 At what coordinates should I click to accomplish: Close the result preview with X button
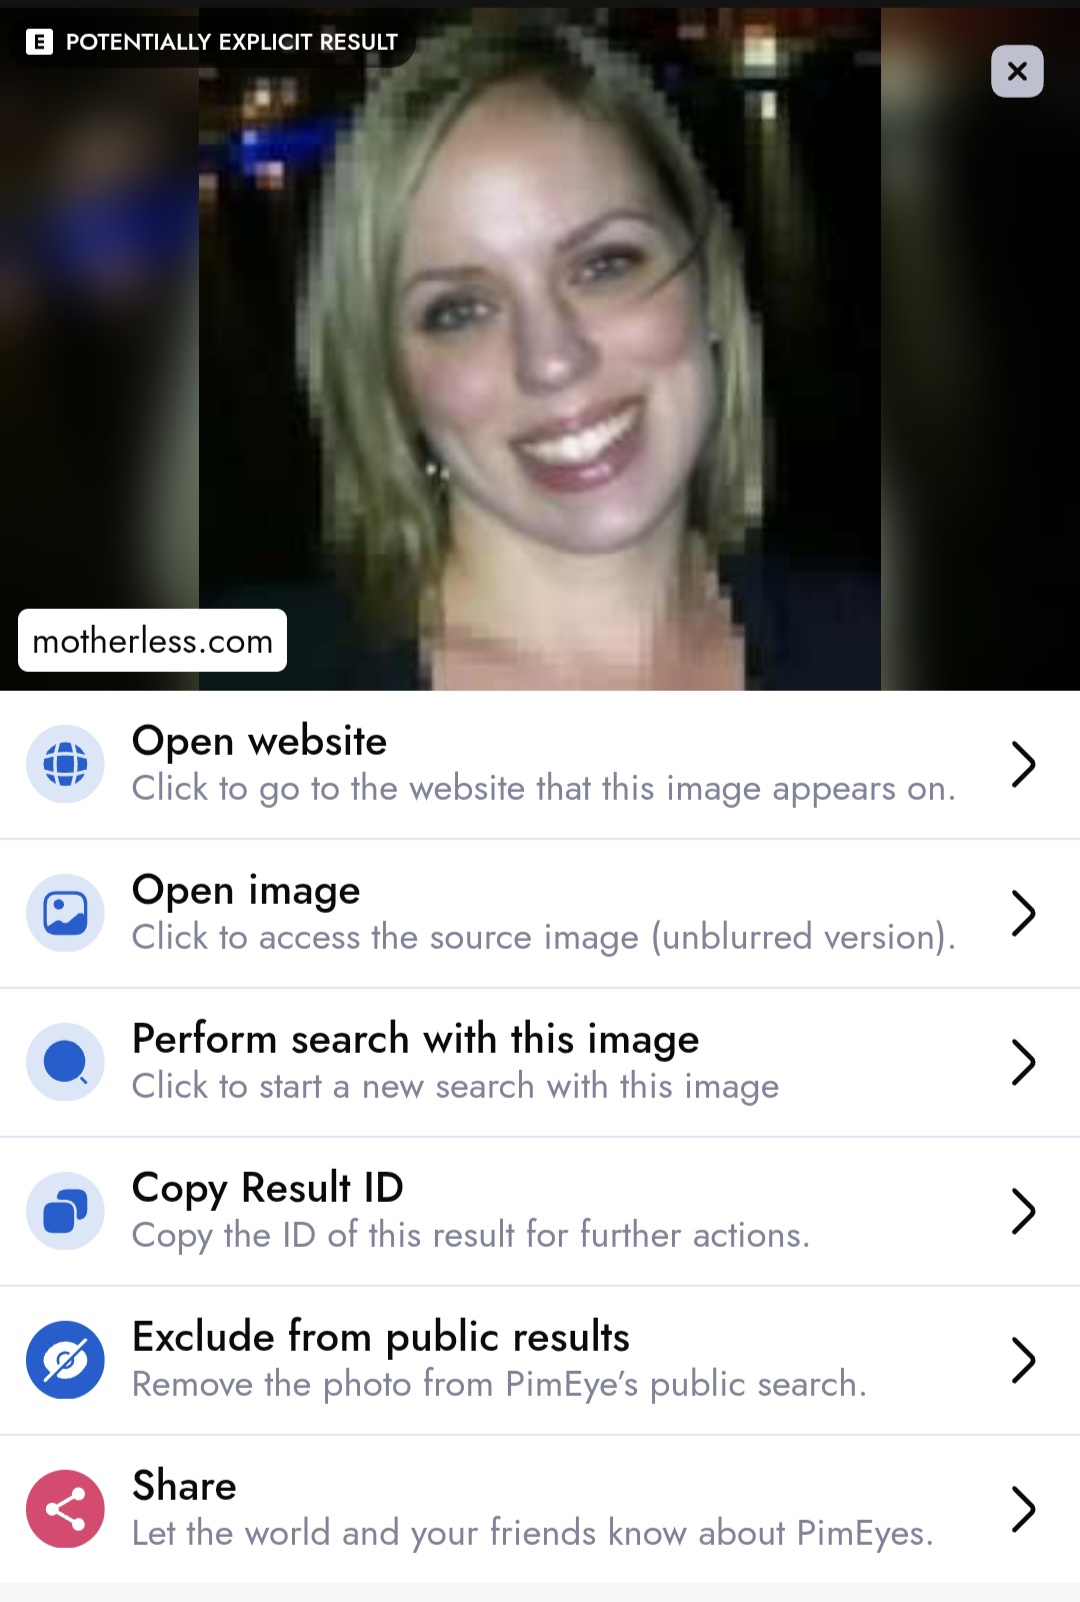(1017, 71)
